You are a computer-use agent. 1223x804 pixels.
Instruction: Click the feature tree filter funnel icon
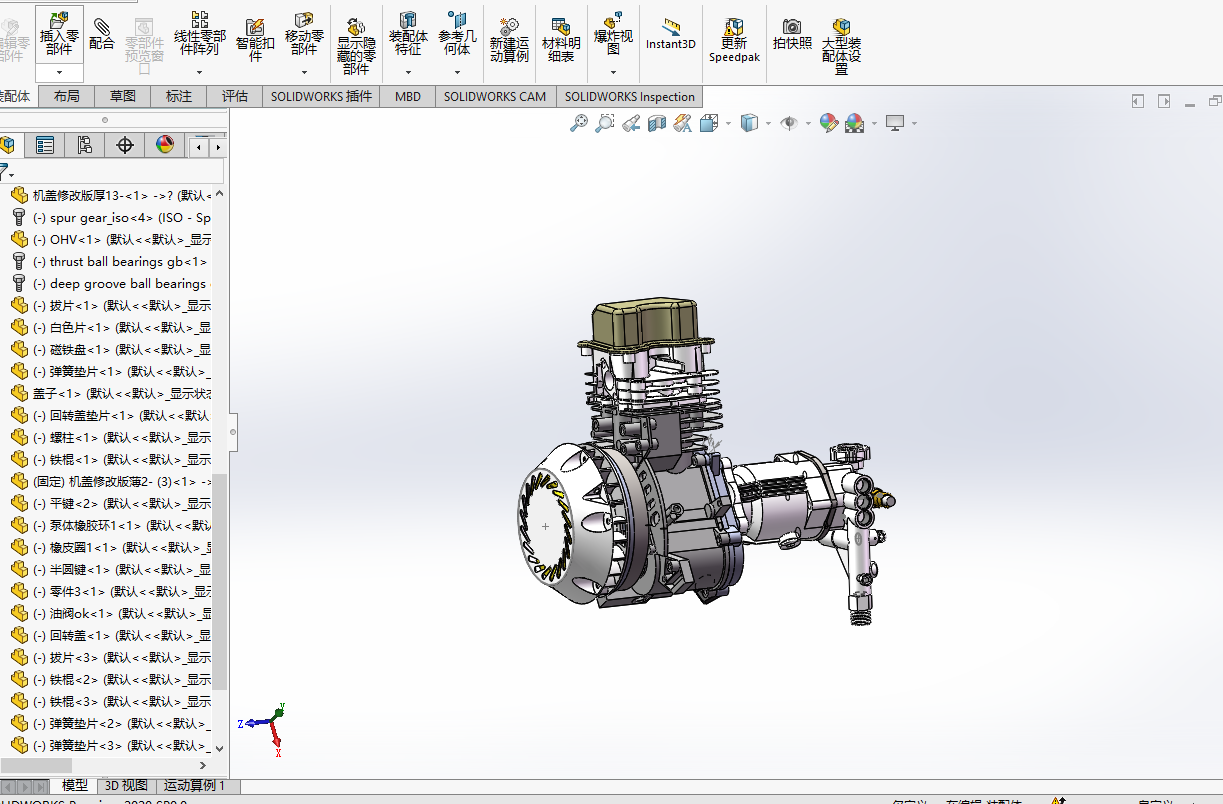click(x=6, y=172)
